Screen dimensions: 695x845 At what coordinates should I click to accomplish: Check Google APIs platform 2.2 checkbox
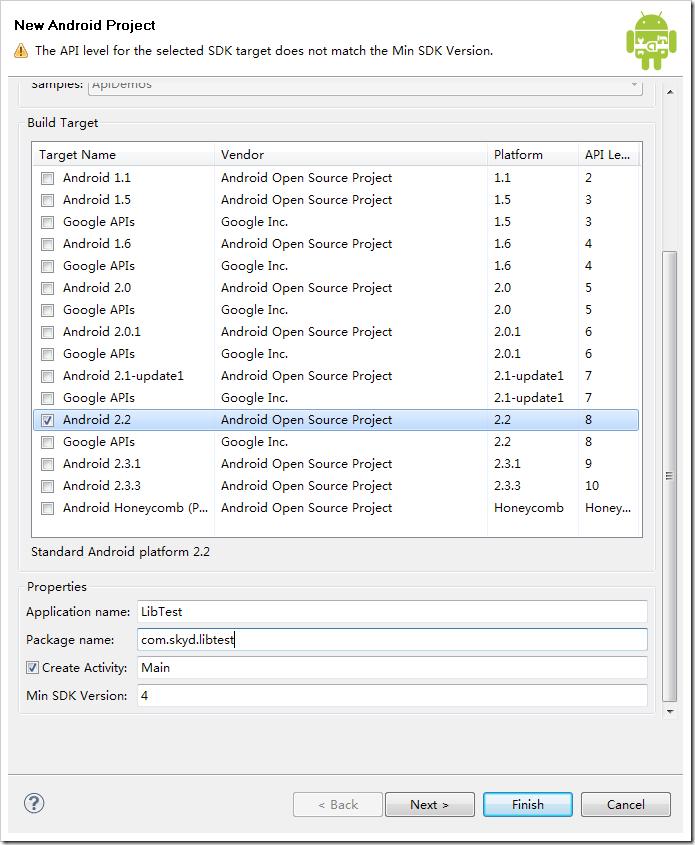tap(47, 442)
